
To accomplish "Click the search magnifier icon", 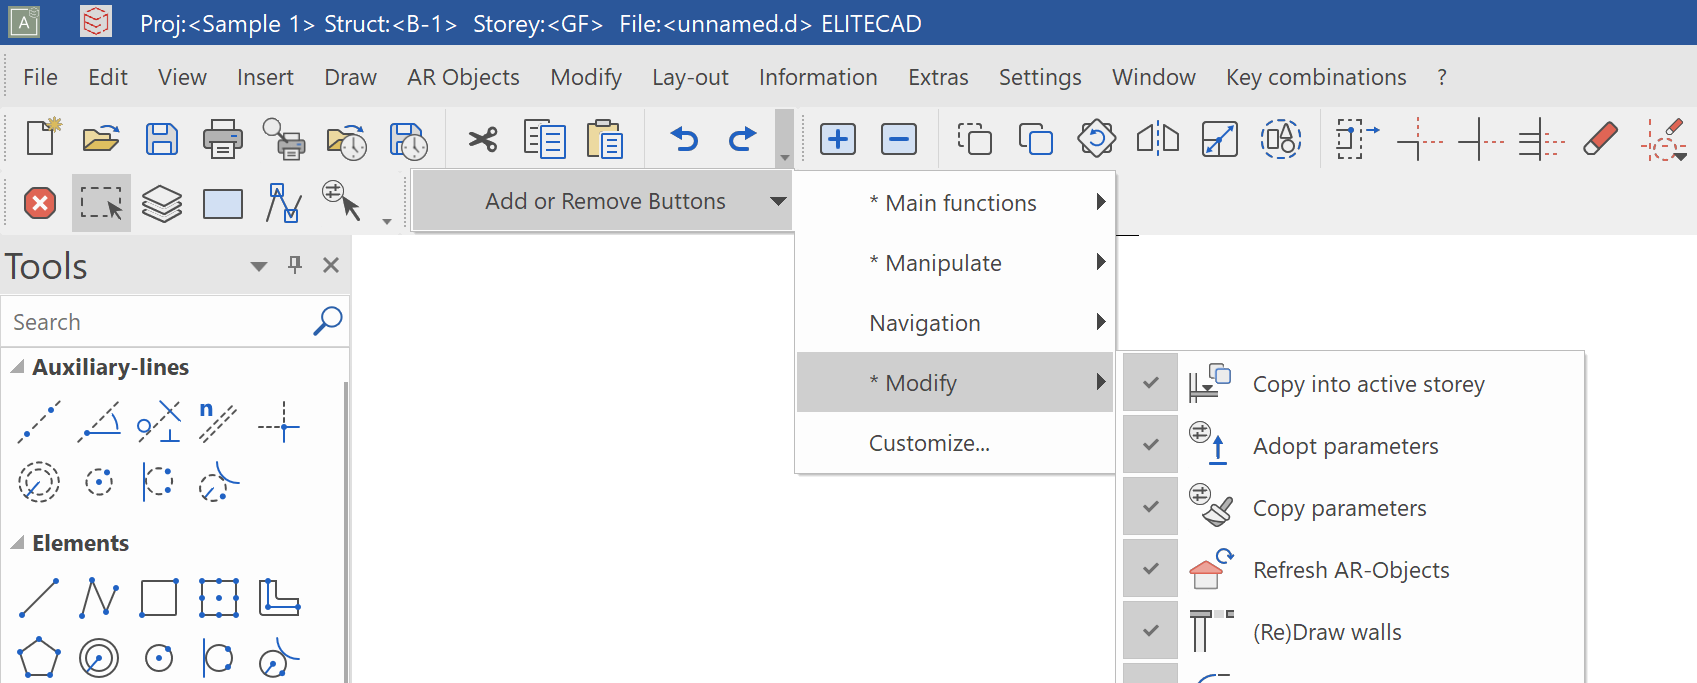I will (328, 321).
